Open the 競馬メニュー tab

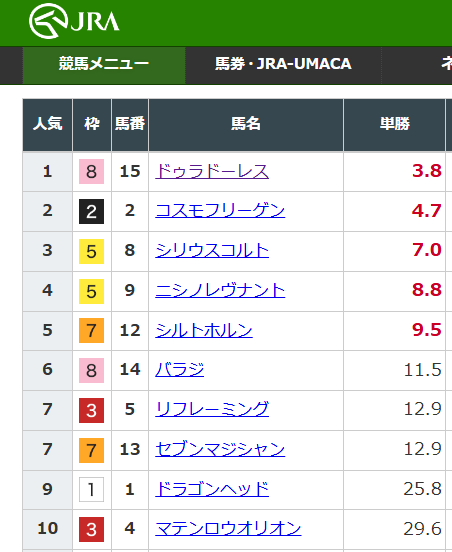(104, 65)
